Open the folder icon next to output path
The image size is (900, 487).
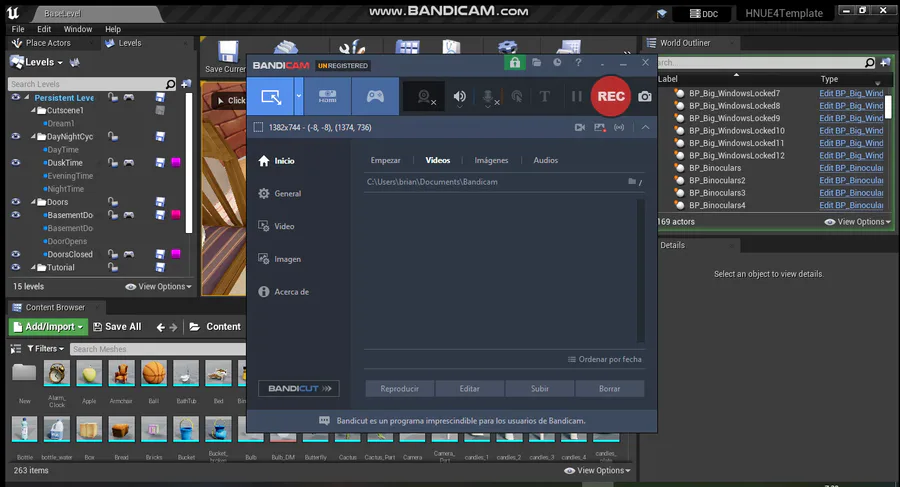632,181
